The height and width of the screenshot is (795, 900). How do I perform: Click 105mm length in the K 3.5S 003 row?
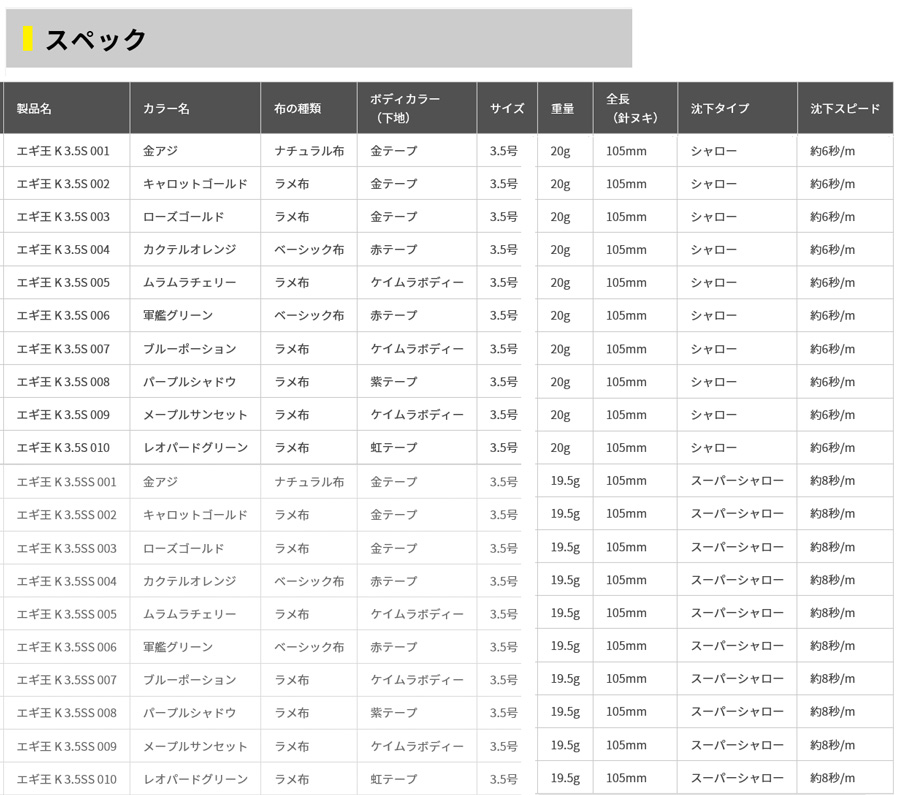point(626,216)
